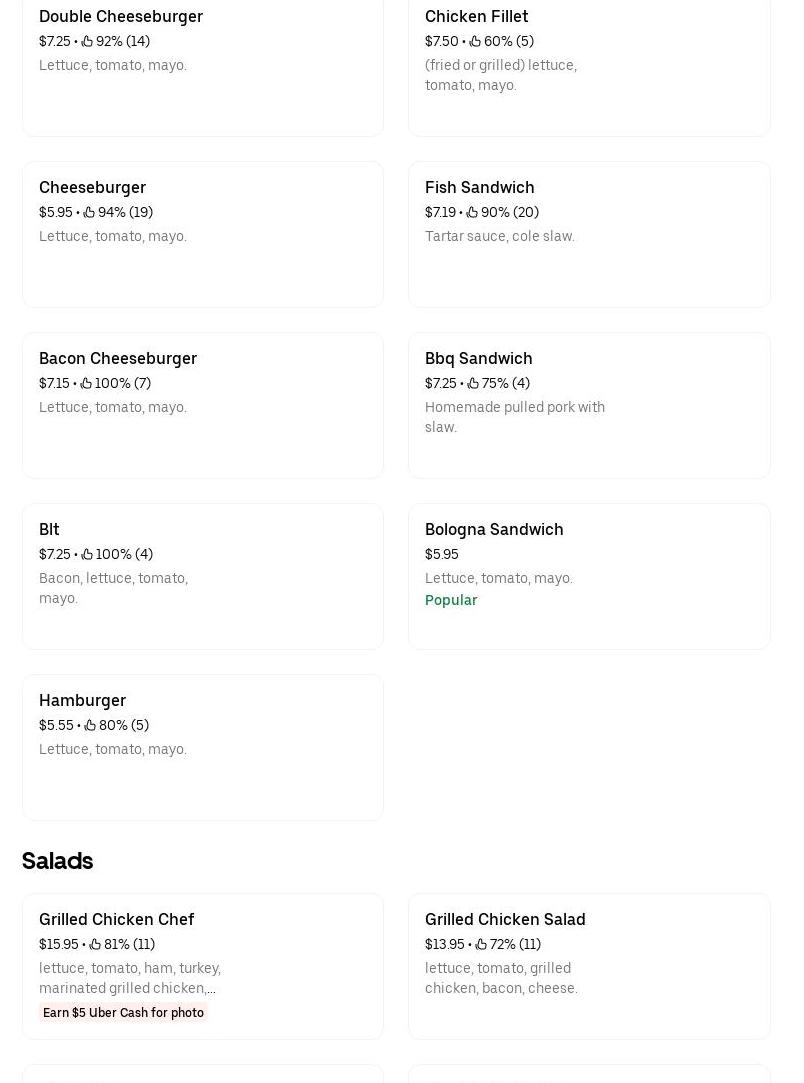Click thumbs-up icon on Bbq Sandwich

[473, 383]
